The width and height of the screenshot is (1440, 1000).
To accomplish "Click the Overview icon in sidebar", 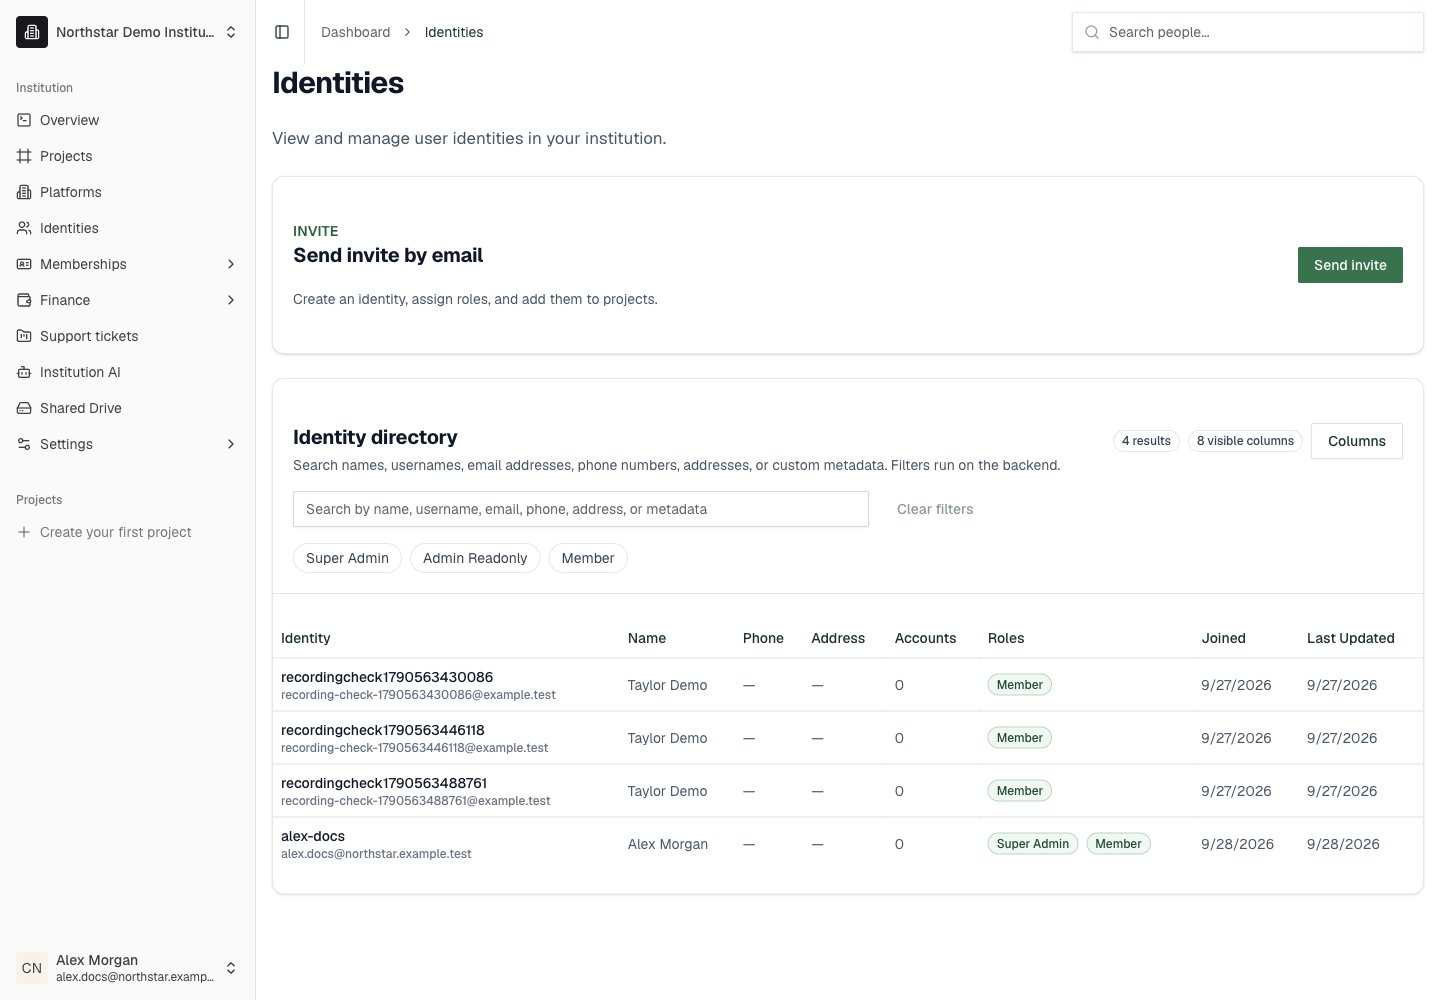I will click(24, 120).
